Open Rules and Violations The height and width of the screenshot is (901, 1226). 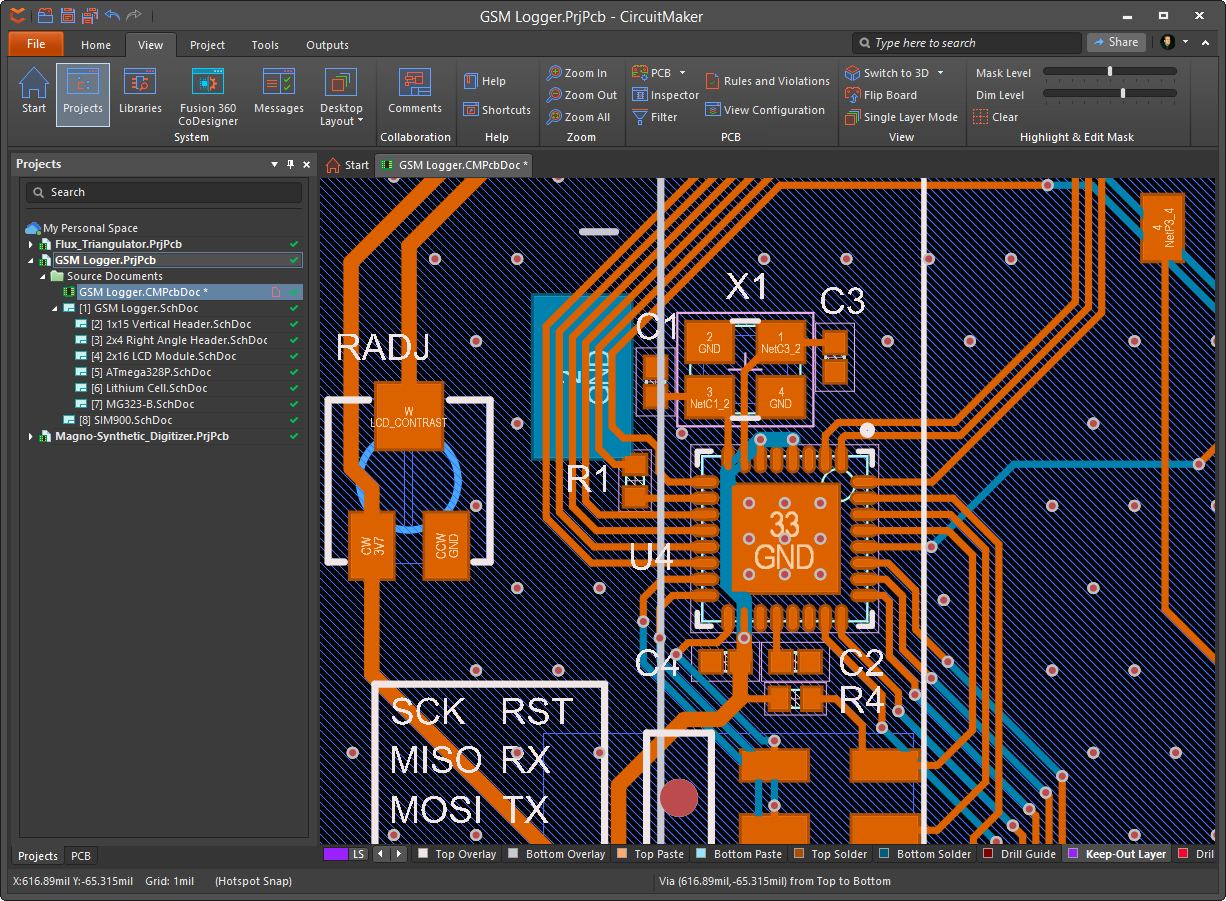coord(767,81)
